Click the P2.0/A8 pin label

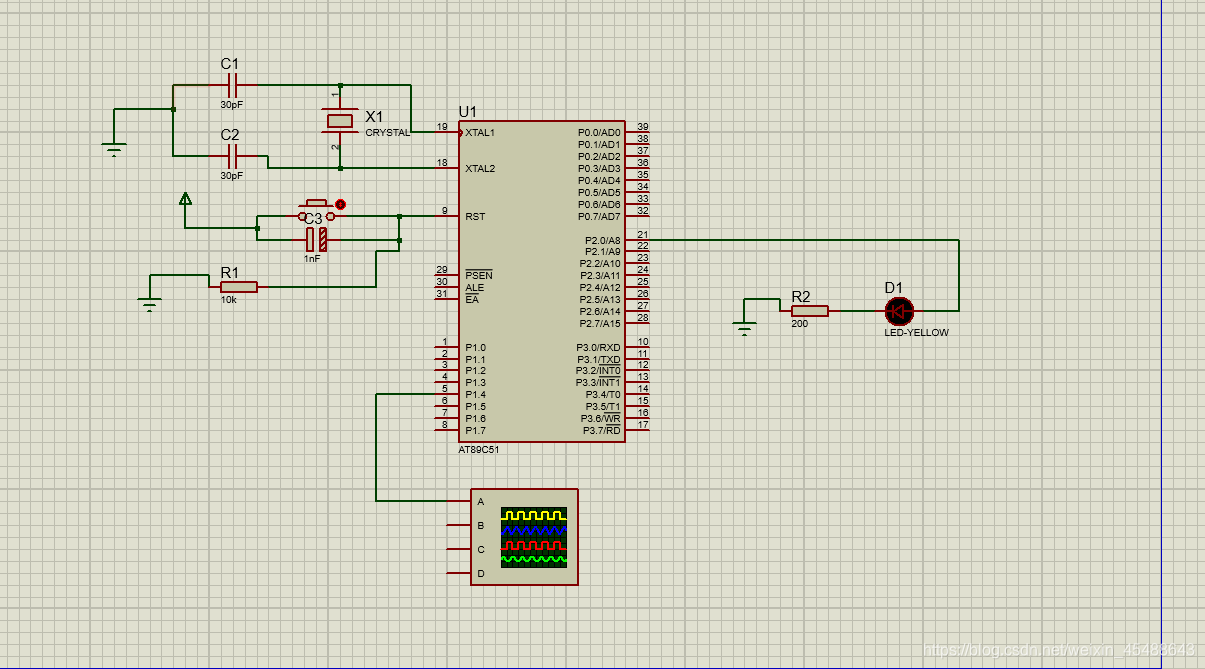click(x=602, y=240)
